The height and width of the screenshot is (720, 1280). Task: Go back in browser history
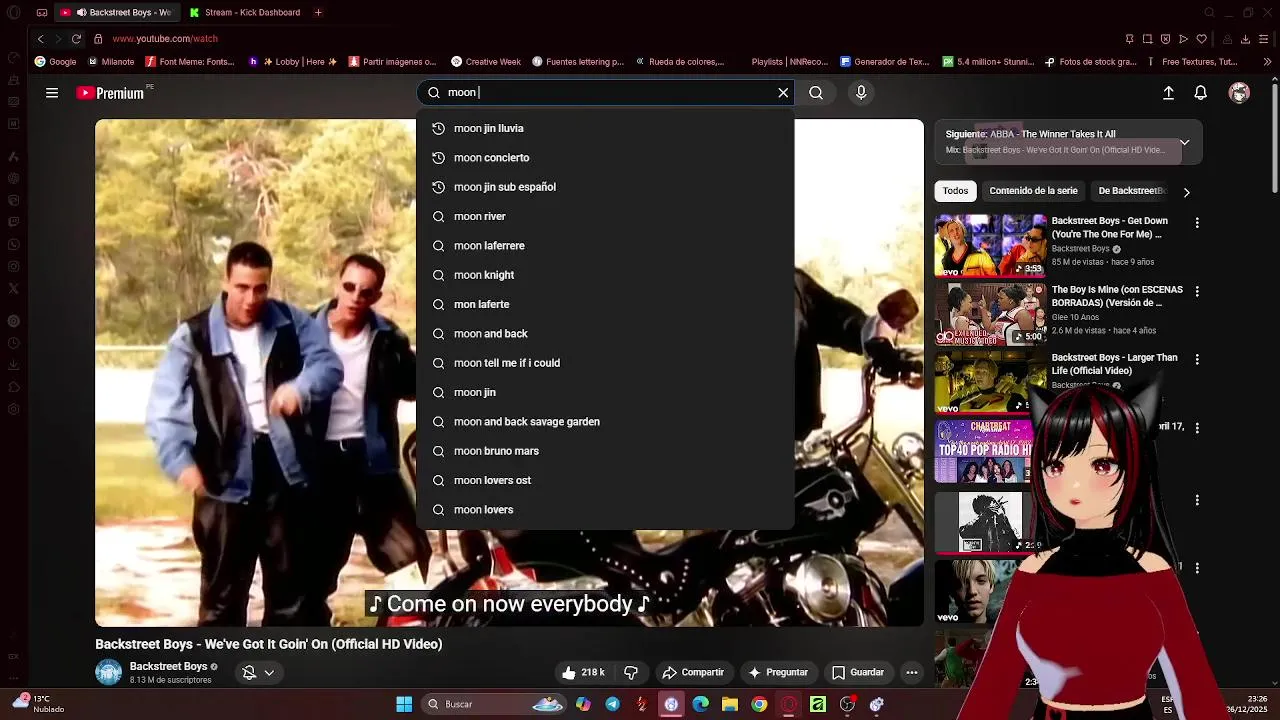pyautogui.click(x=40, y=39)
